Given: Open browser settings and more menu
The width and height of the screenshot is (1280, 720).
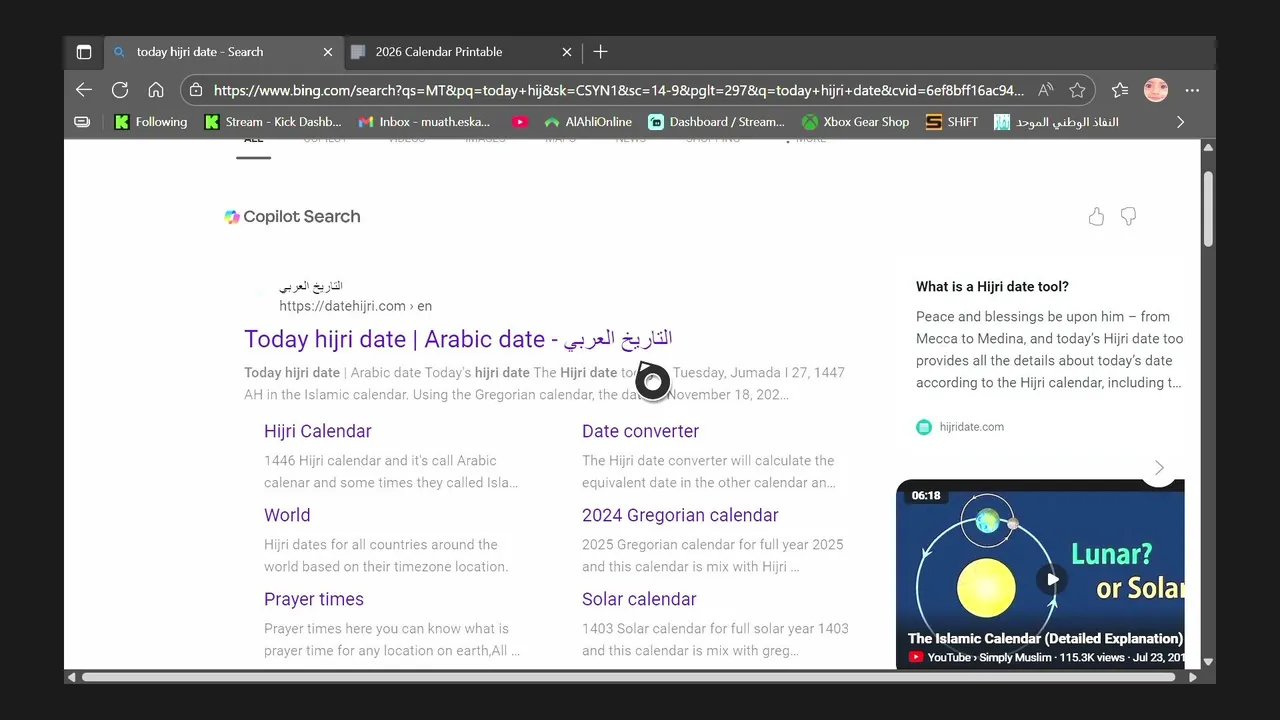Looking at the screenshot, I should coord(1192,90).
